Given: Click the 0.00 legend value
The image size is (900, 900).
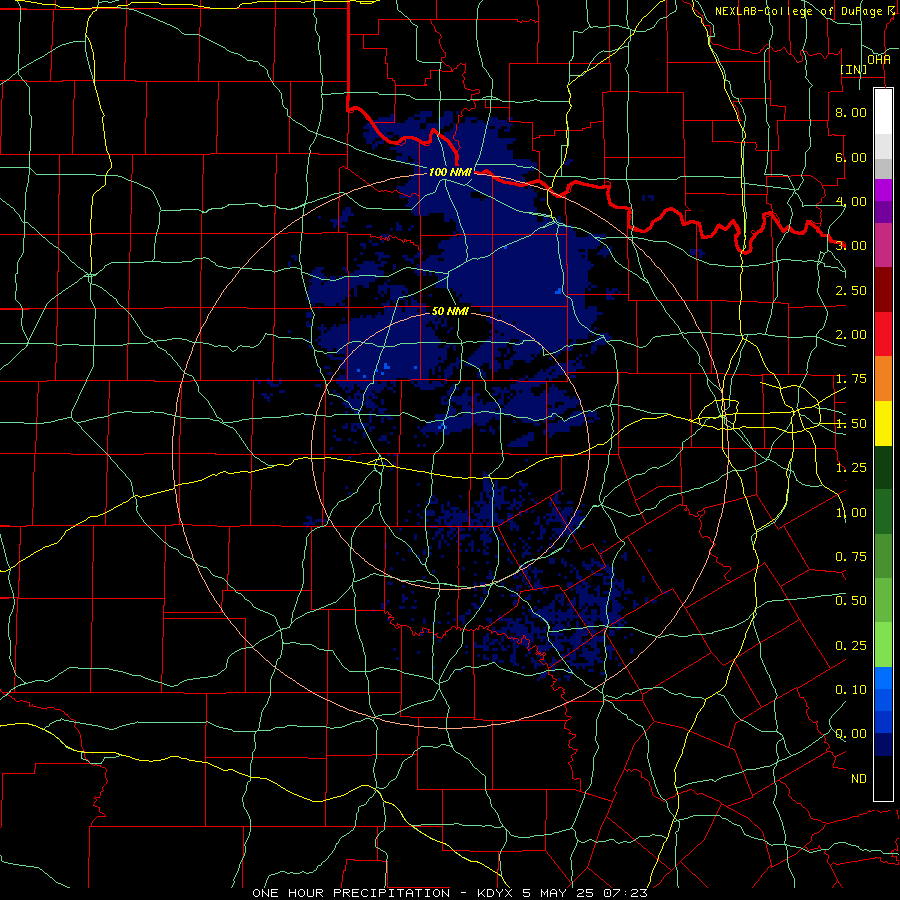Looking at the screenshot, I should (851, 734).
